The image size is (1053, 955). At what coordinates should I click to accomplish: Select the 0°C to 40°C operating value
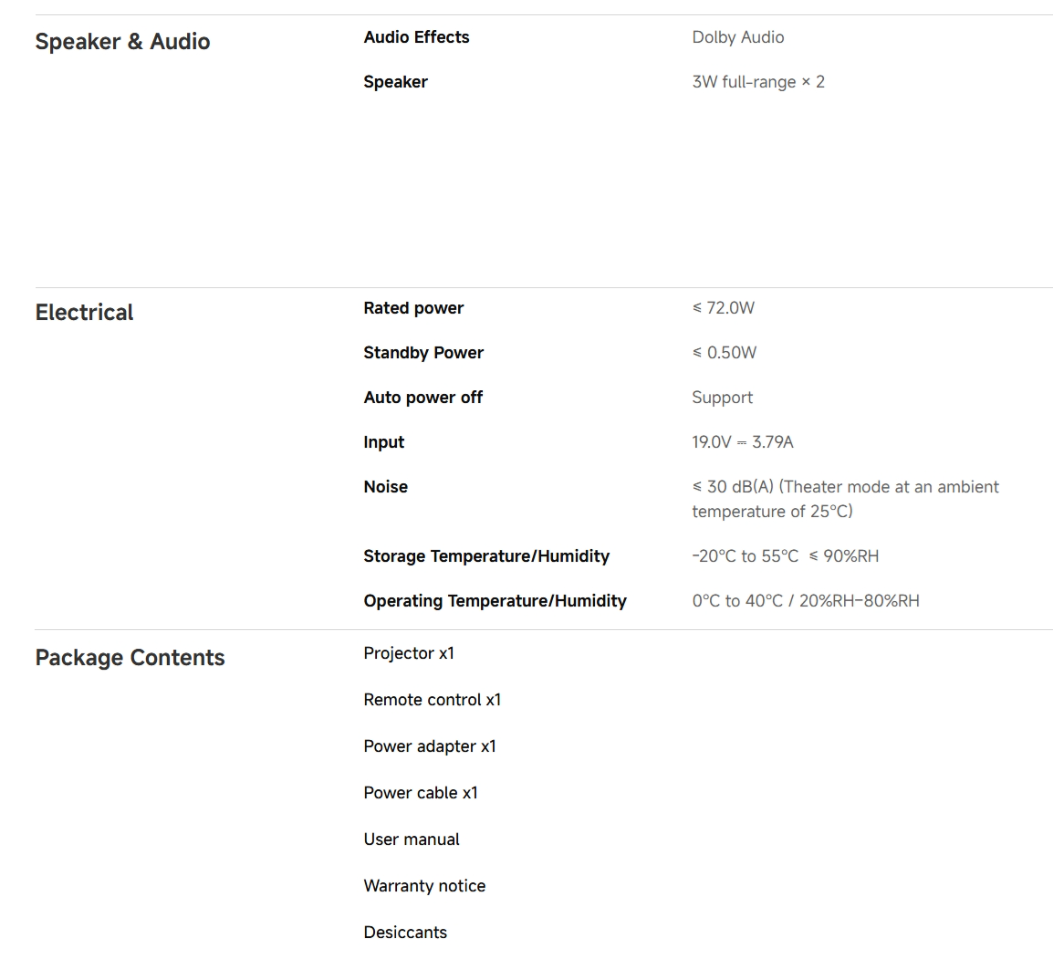coord(805,602)
